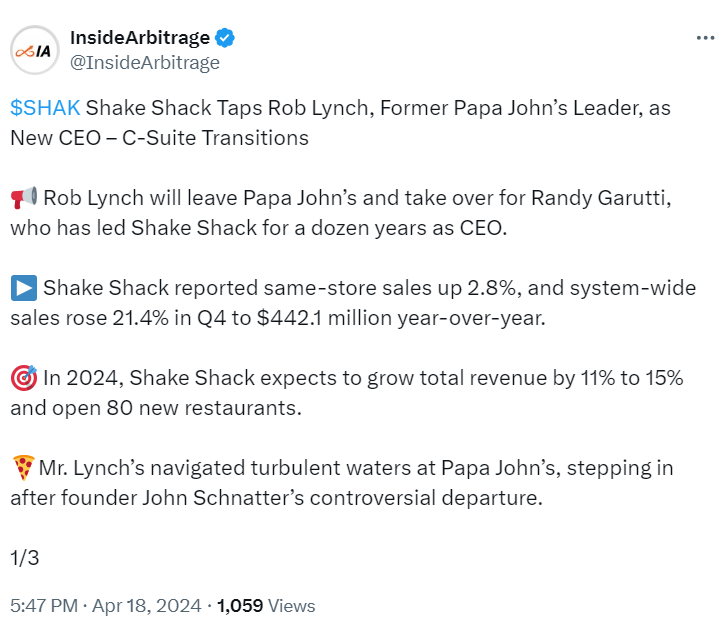Click the blue verified checkmark badge
The height and width of the screenshot is (621, 722).
point(226,38)
